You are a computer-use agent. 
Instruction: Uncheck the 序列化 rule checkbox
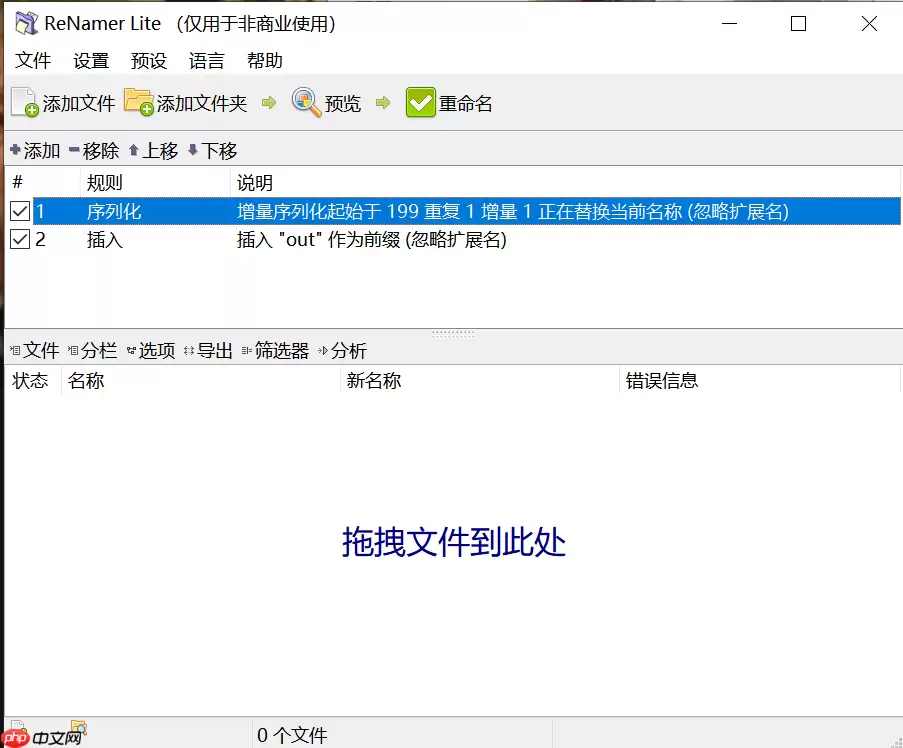pos(17,211)
